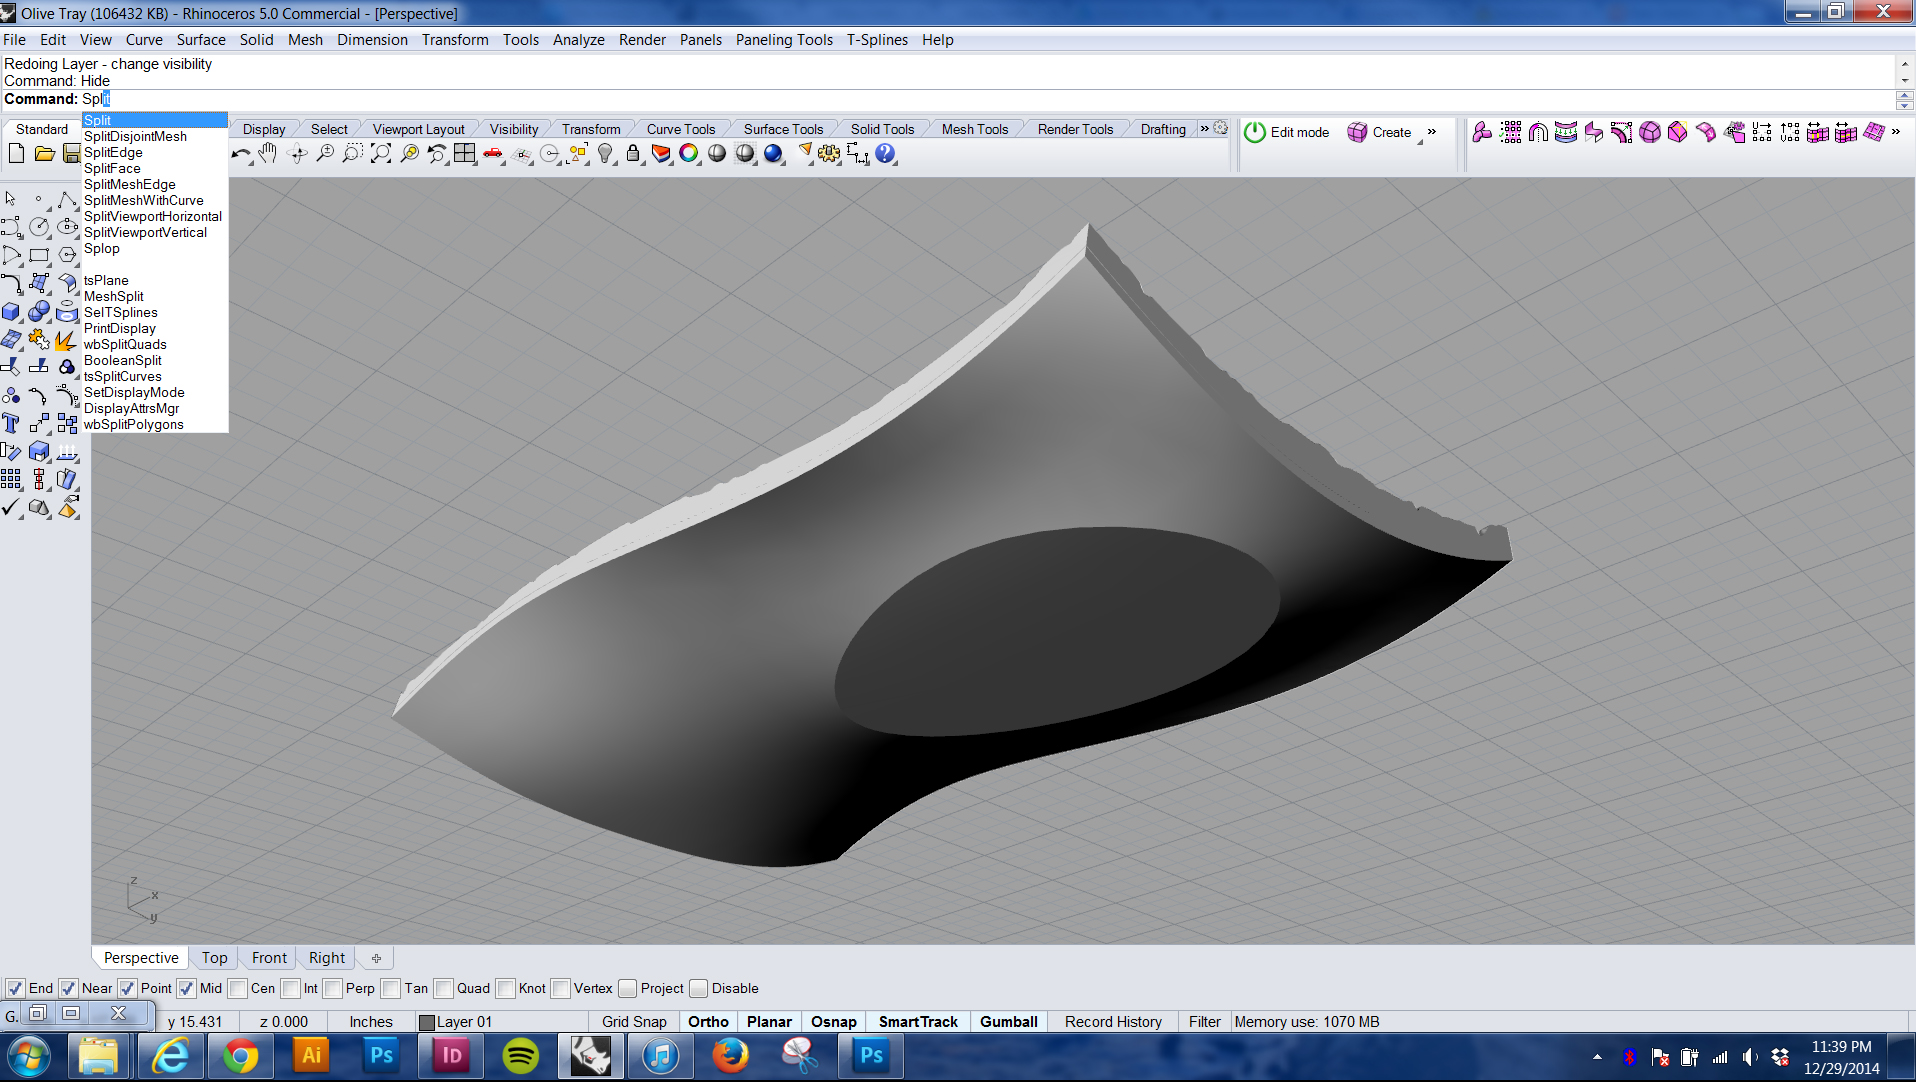
Task: Toggle SmartTrack in the status bar
Action: click(918, 1022)
